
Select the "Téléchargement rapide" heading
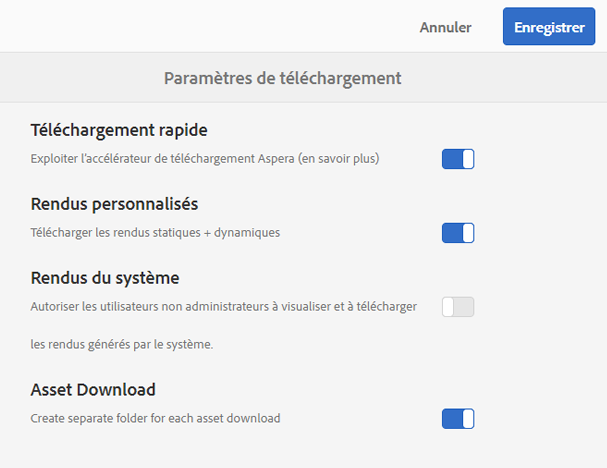[x=119, y=130]
